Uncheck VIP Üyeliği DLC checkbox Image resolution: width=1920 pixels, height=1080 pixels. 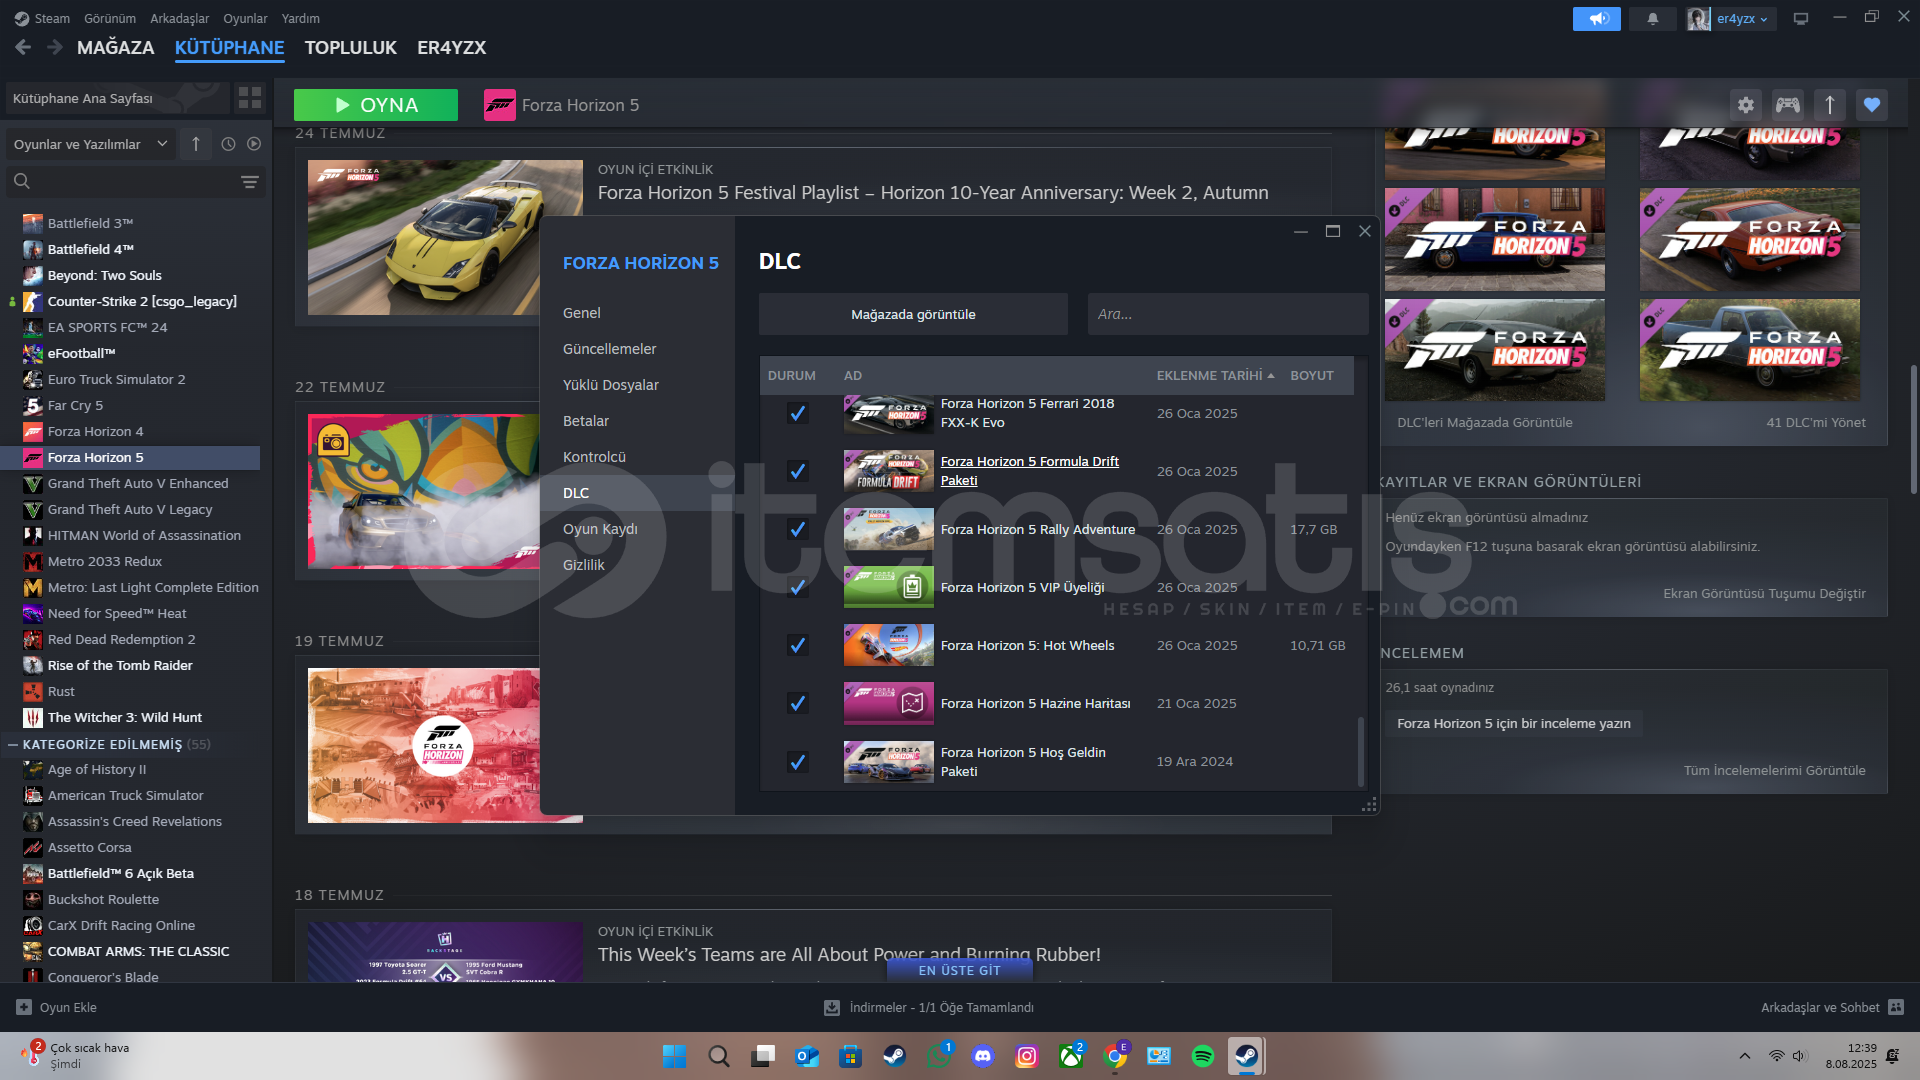tap(797, 587)
